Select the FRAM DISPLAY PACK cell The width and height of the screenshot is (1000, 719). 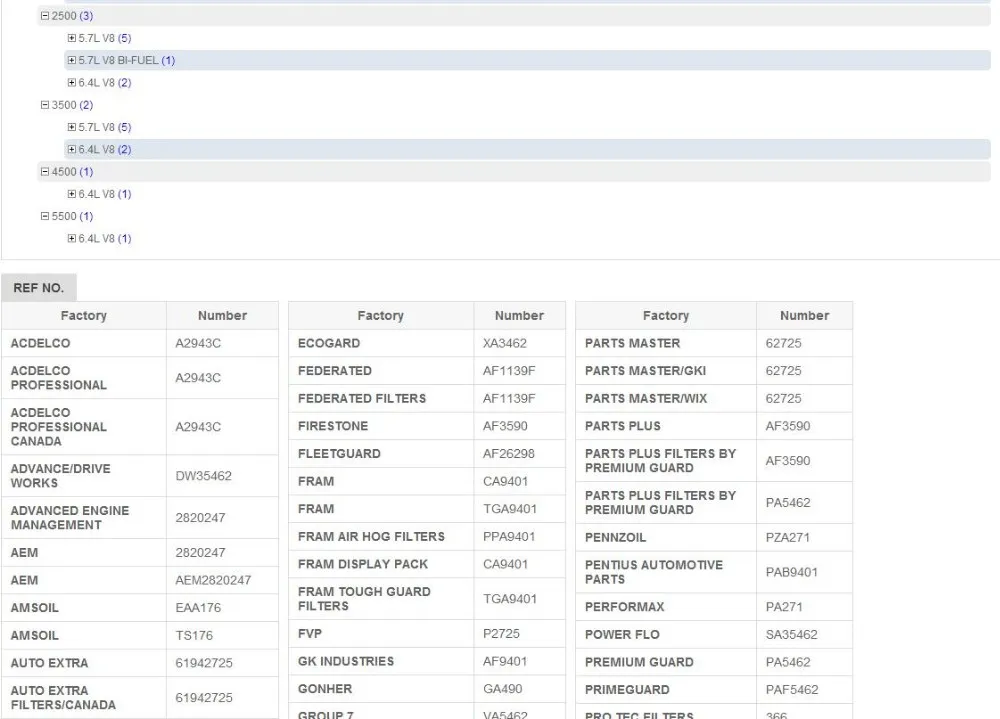pos(381,565)
